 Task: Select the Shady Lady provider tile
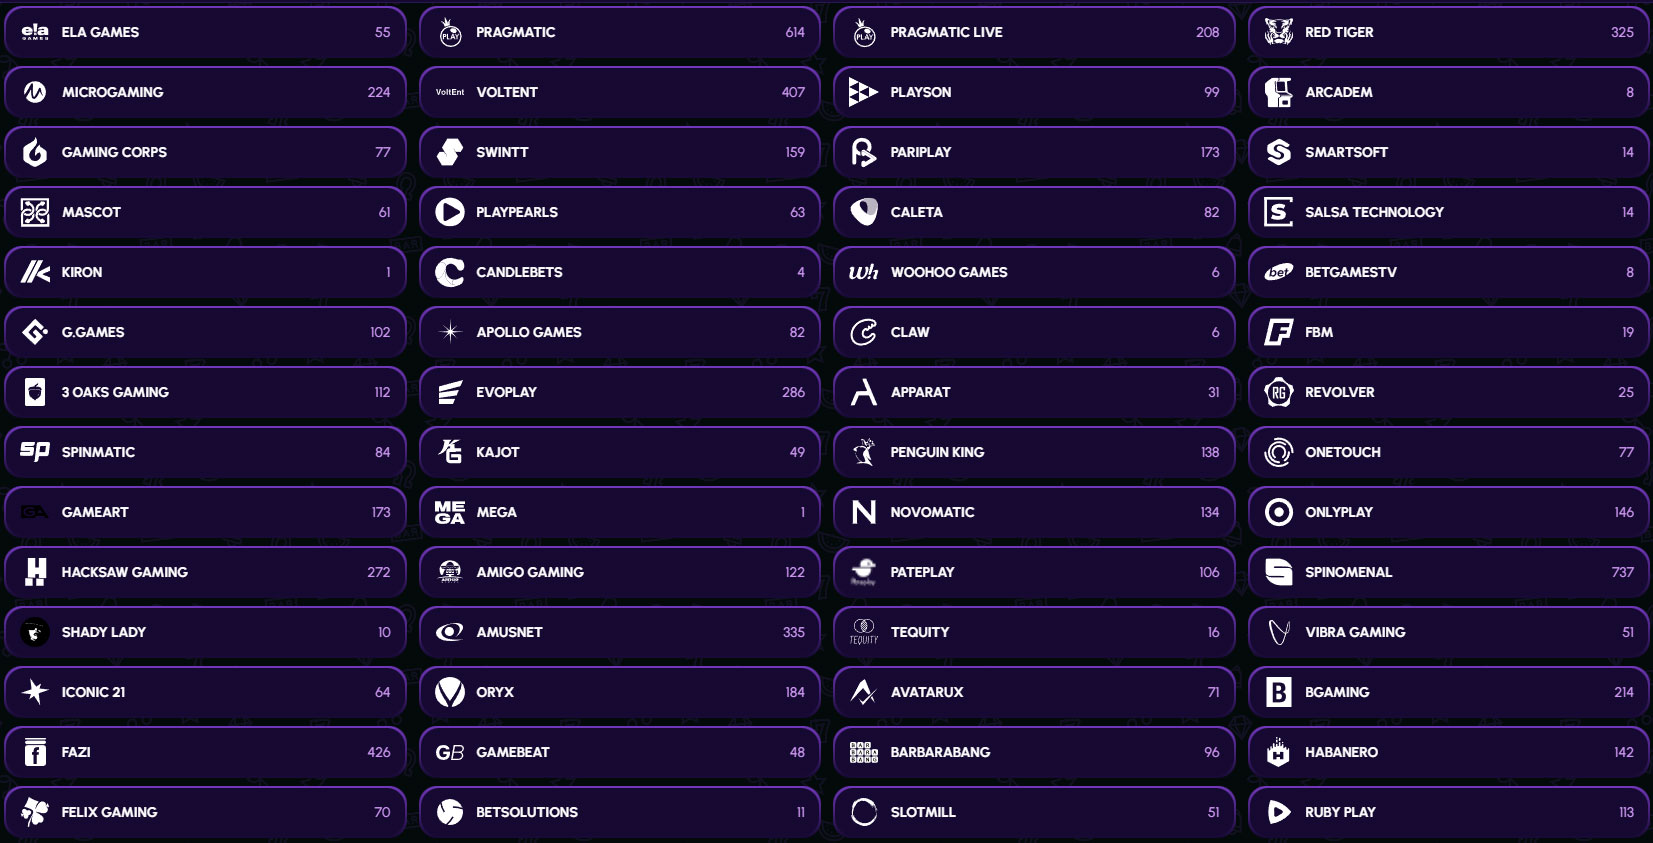click(x=205, y=632)
